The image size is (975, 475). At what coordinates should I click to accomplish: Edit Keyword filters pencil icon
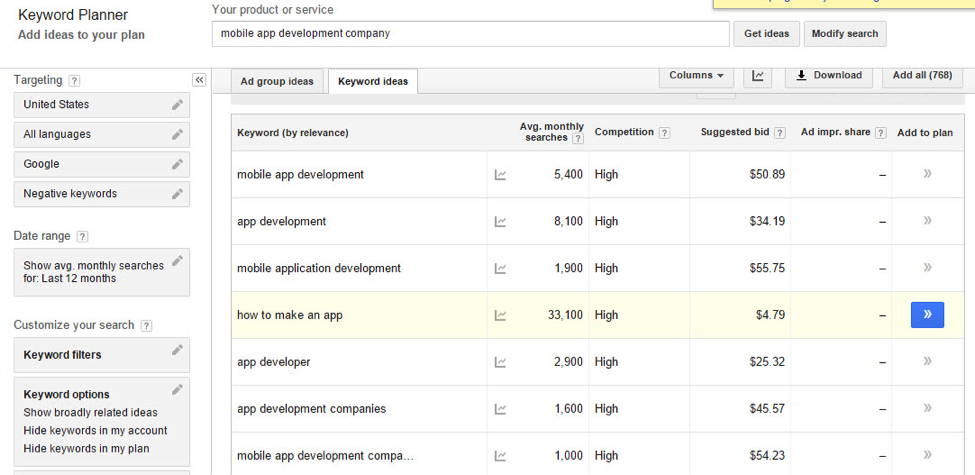pyautogui.click(x=177, y=350)
